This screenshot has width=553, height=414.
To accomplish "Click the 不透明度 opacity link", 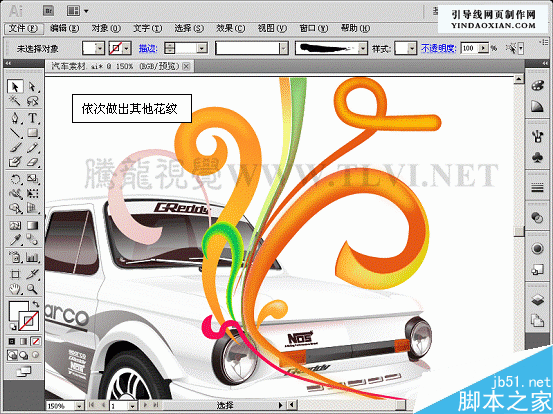I will pos(438,48).
